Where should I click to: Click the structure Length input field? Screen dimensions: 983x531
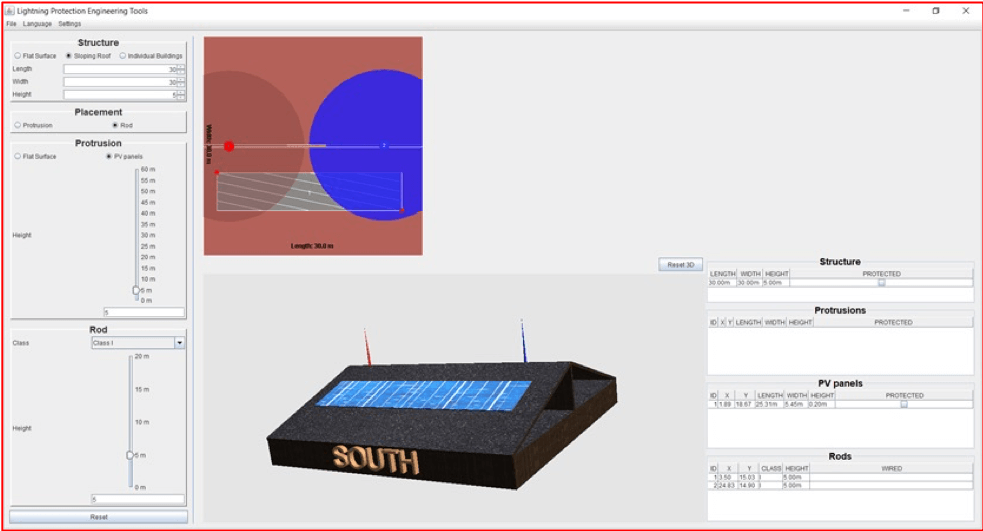click(x=120, y=69)
